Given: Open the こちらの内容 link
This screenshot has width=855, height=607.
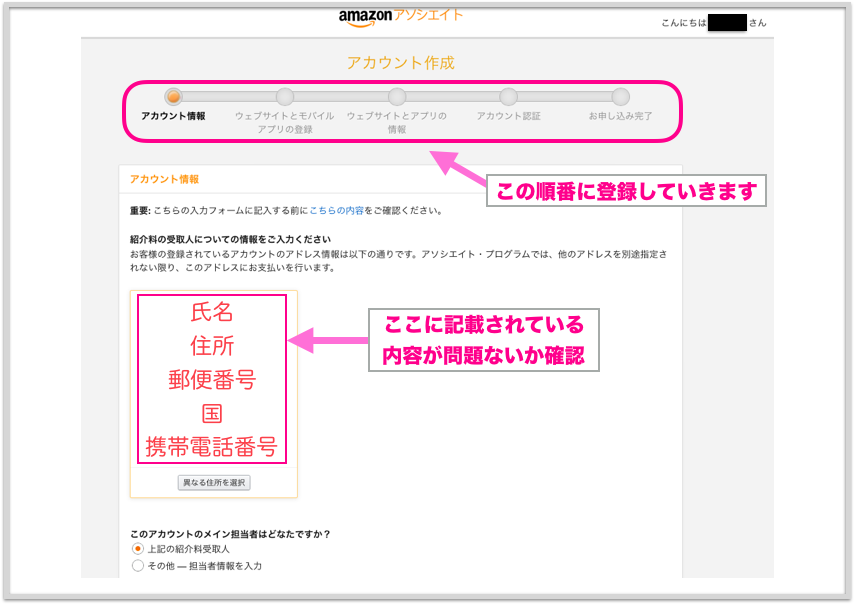Looking at the screenshot, I should (336, 211).
